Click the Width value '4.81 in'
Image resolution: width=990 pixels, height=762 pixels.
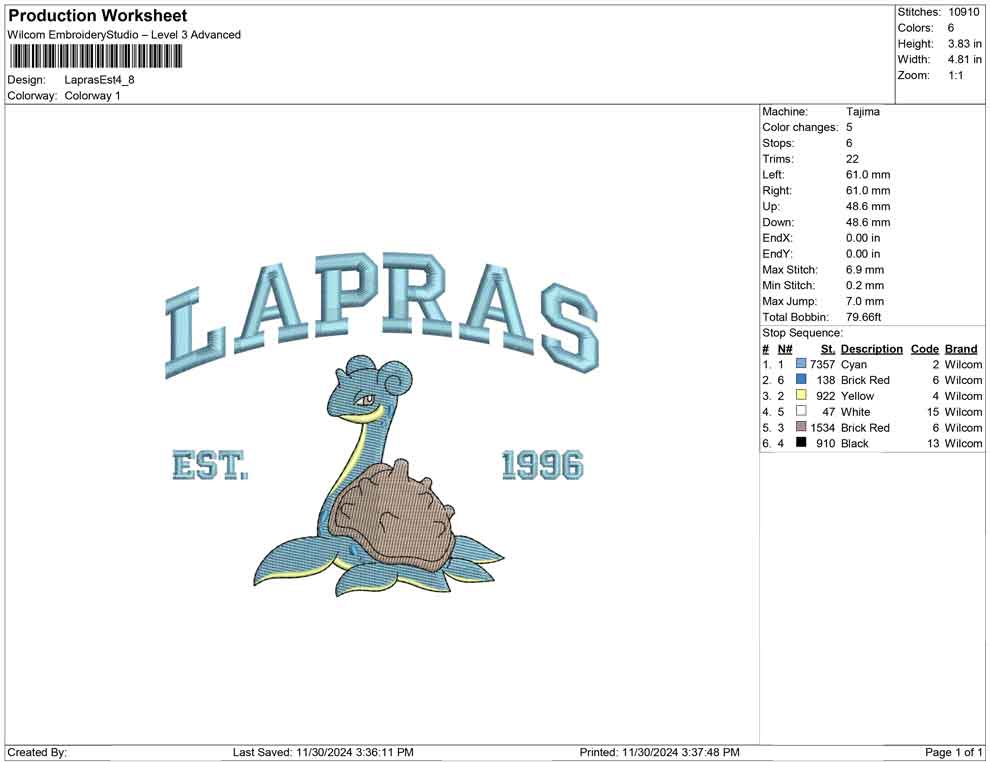point(964,59)
